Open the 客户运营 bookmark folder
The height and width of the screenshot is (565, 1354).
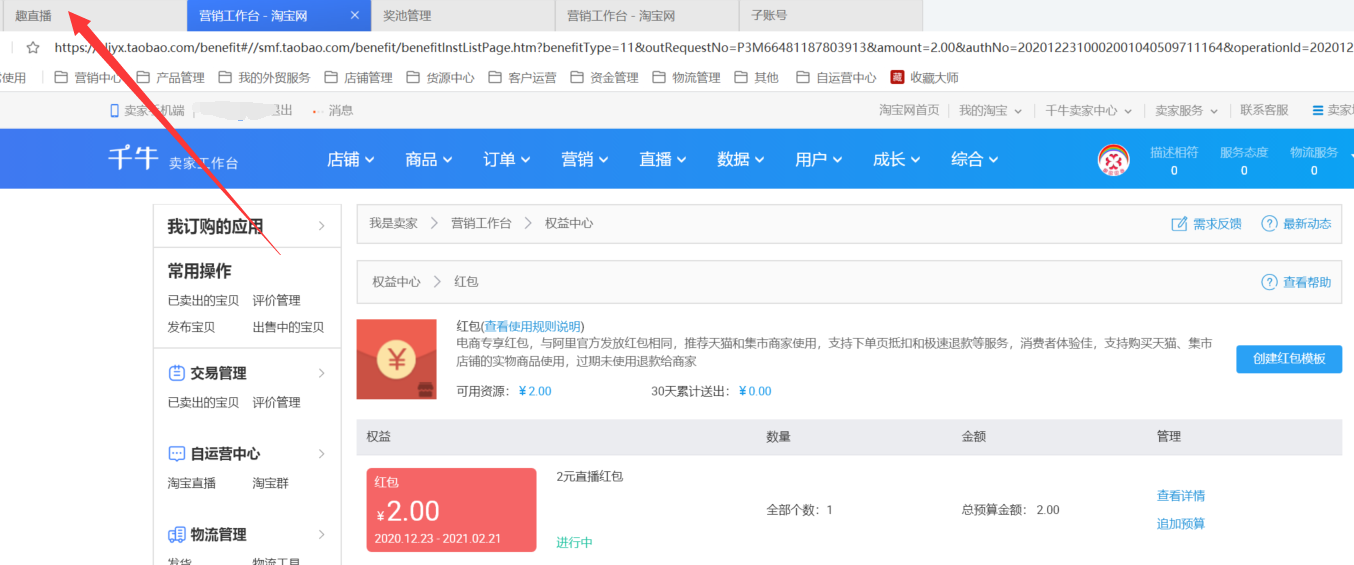pos(522,77)
